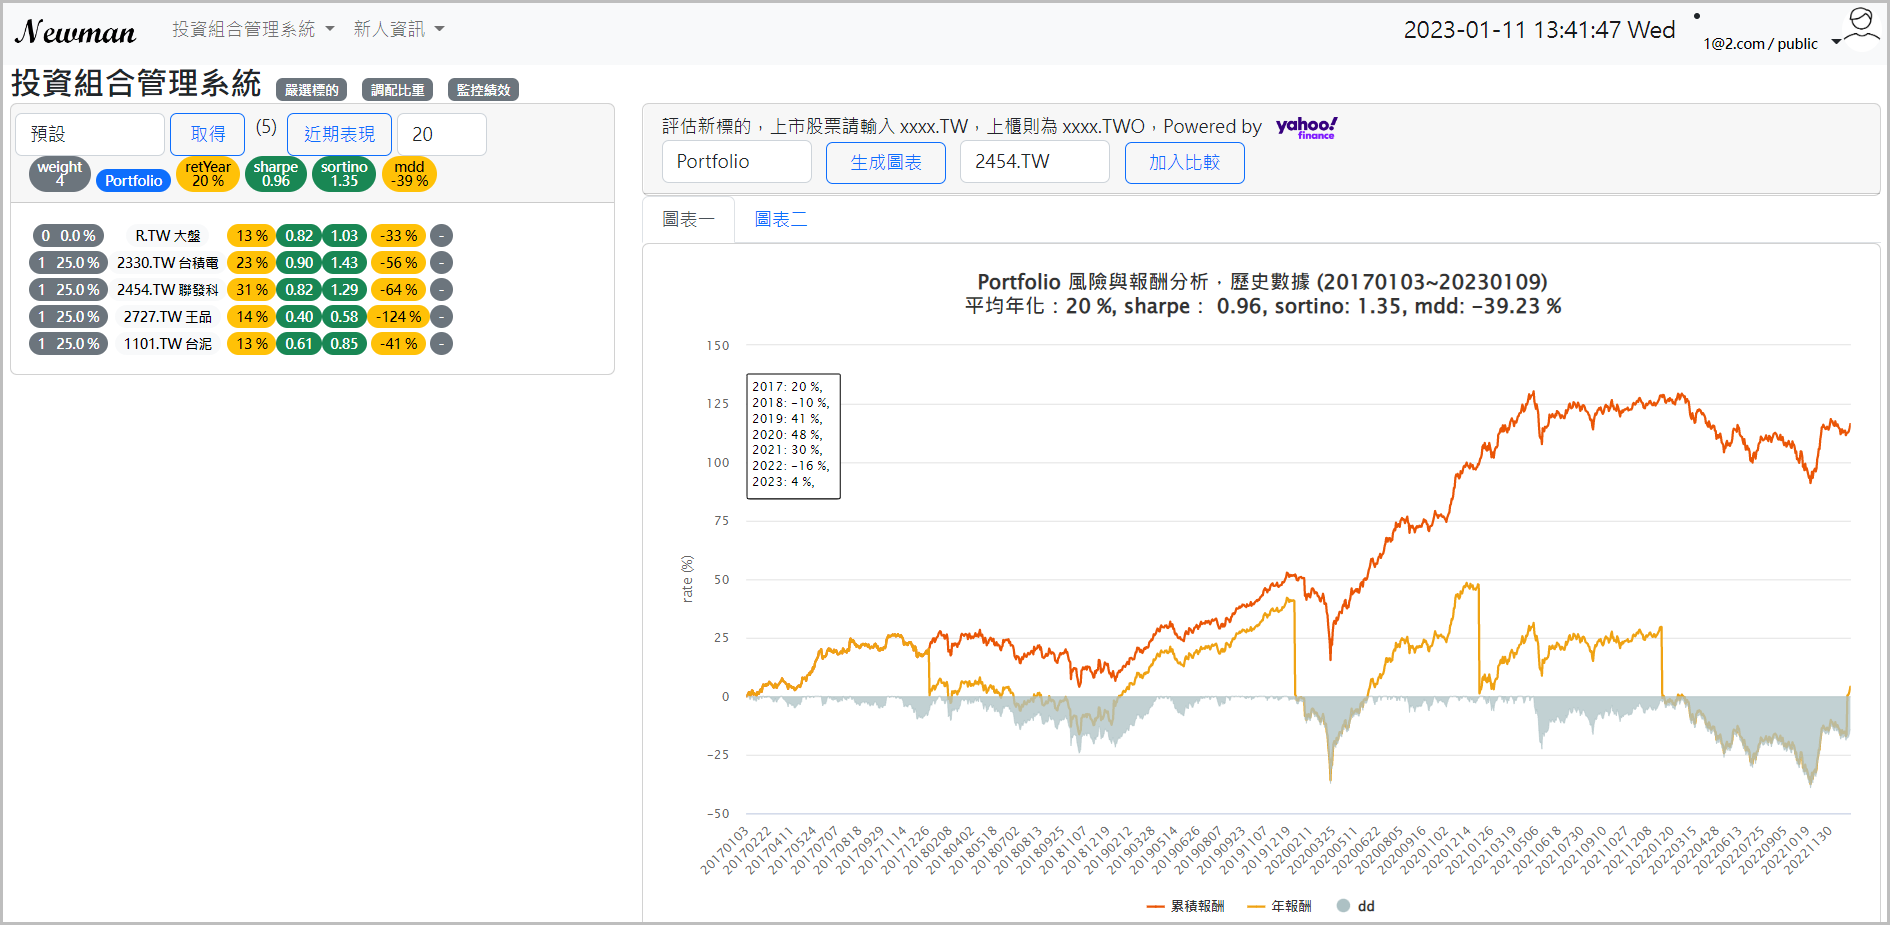Open the 1@2.com / public account dropdown

(x=1771, y=43)
